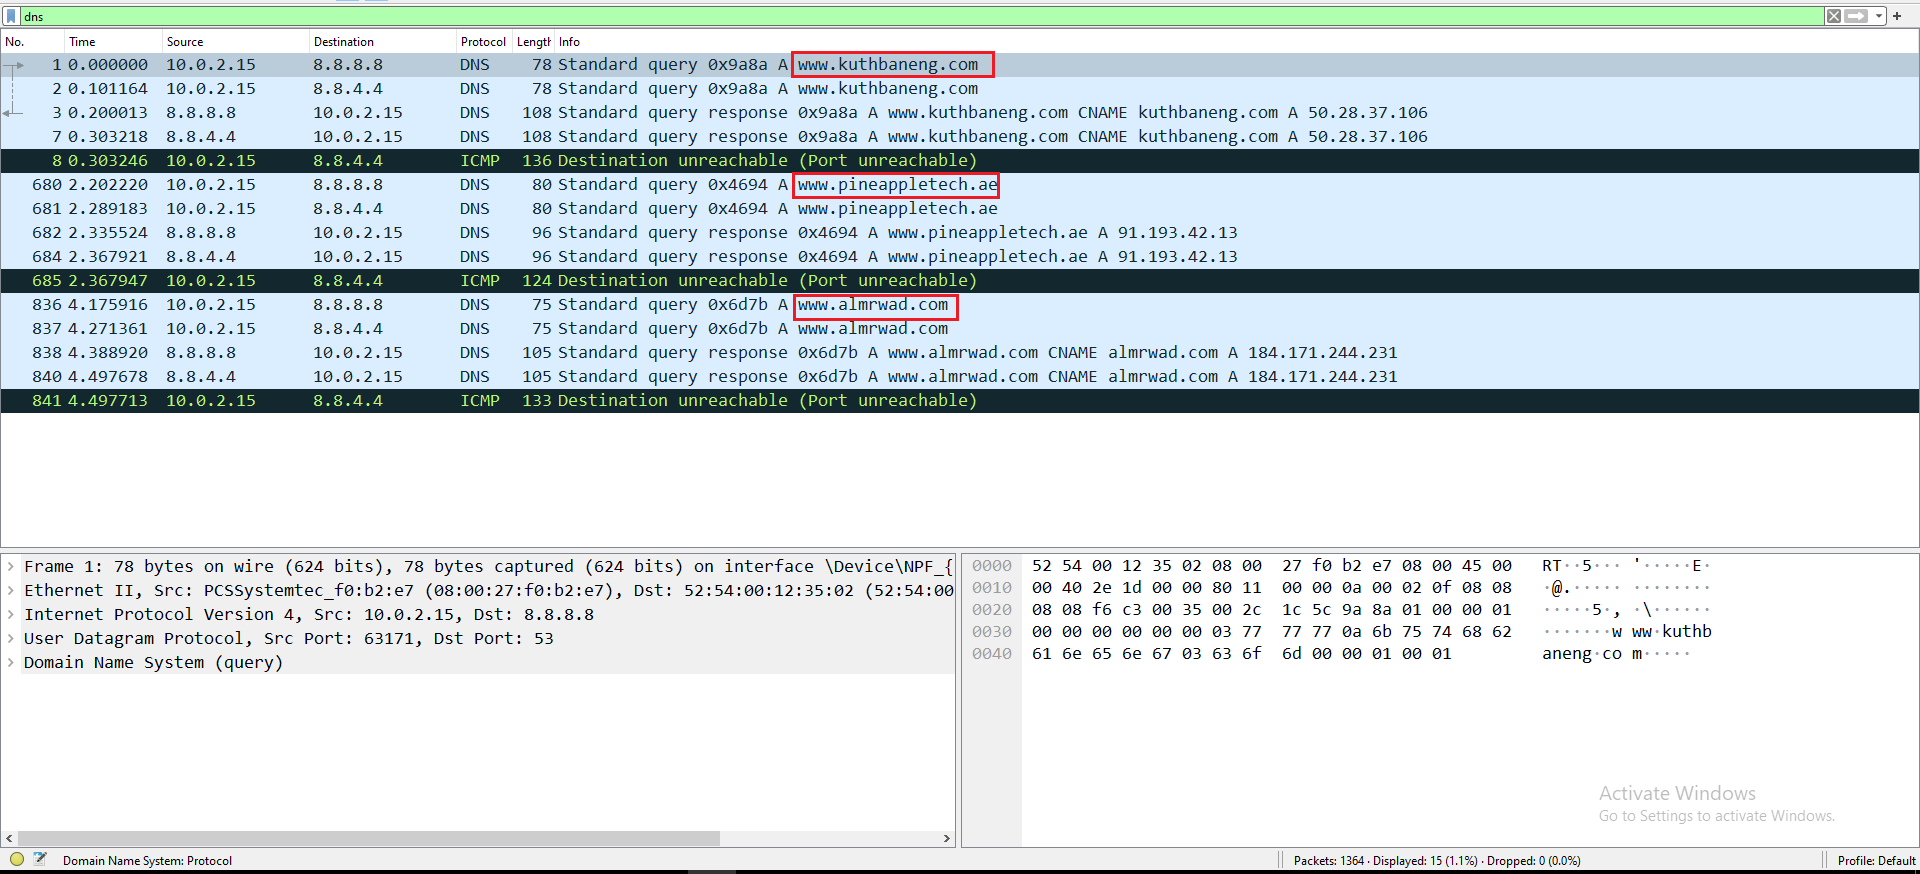Sort packets by the Protocol column
Viewport: 1920px width, 874px height.
[484, 42]
